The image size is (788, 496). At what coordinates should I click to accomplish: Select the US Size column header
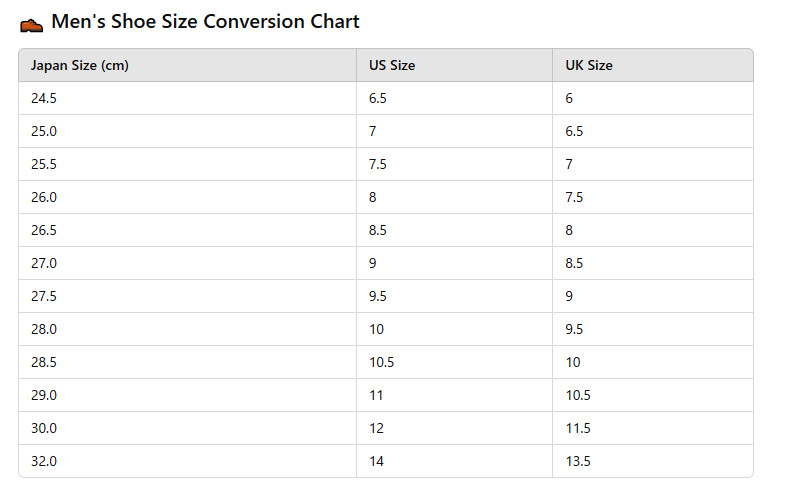pos(454,65)
